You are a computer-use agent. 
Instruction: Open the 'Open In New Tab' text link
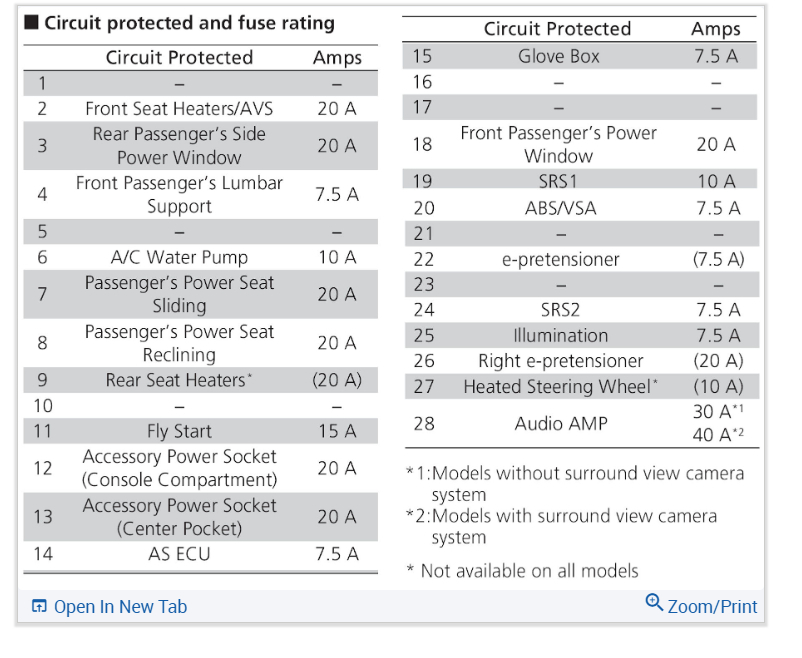point(120,606)
